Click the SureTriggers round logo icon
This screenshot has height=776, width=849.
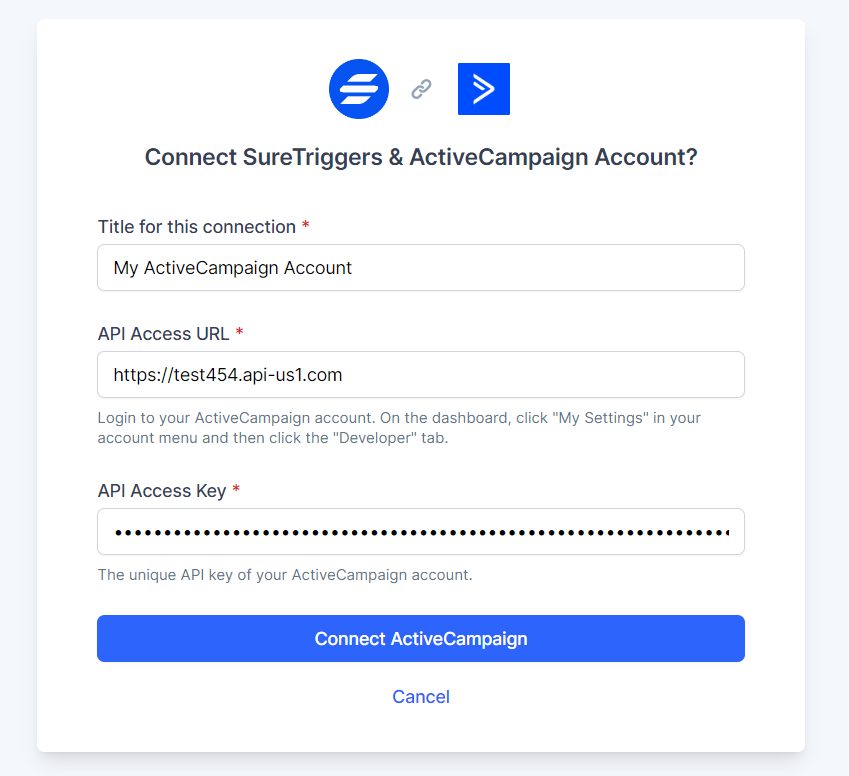[x=358, y=89]
